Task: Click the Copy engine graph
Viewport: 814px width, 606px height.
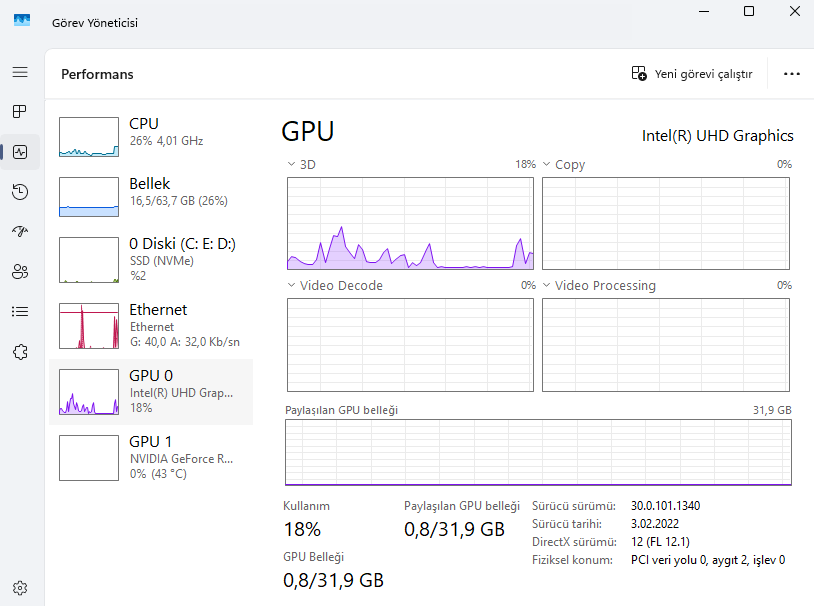Action: [x=666, y=223]
